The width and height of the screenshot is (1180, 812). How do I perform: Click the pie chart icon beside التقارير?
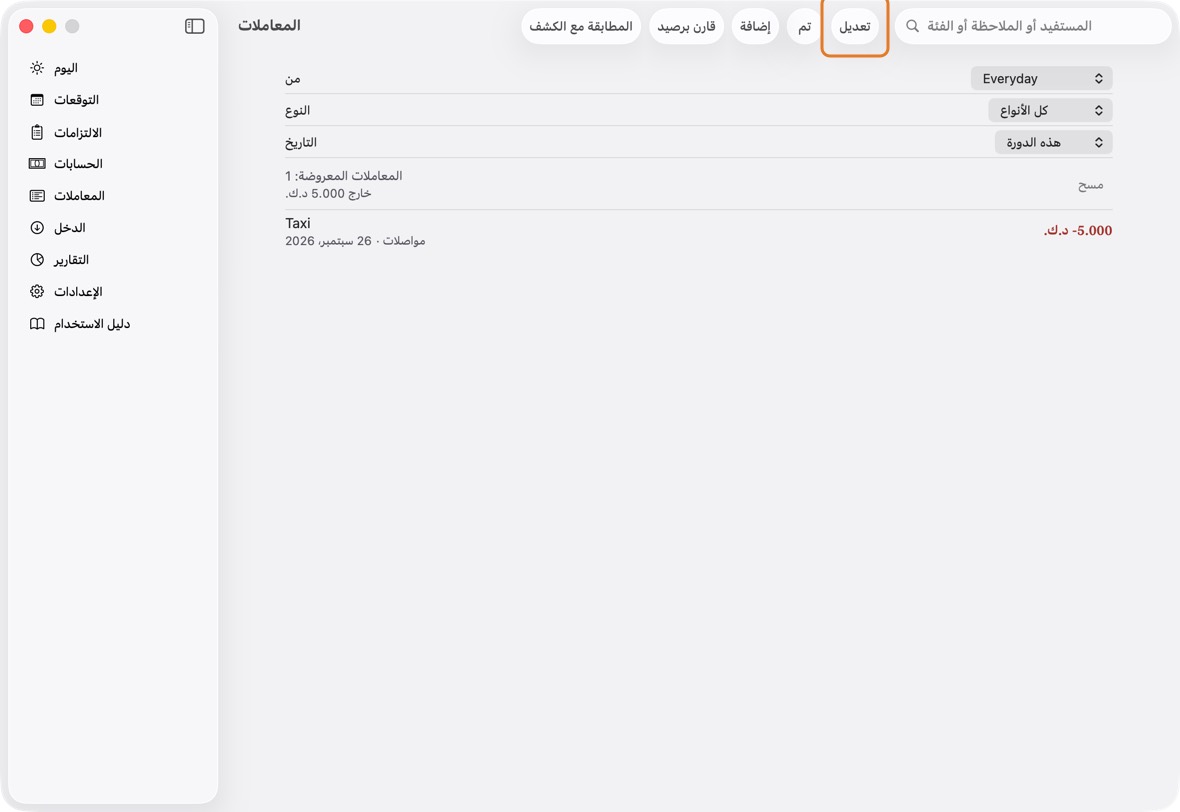pos(37,260)
